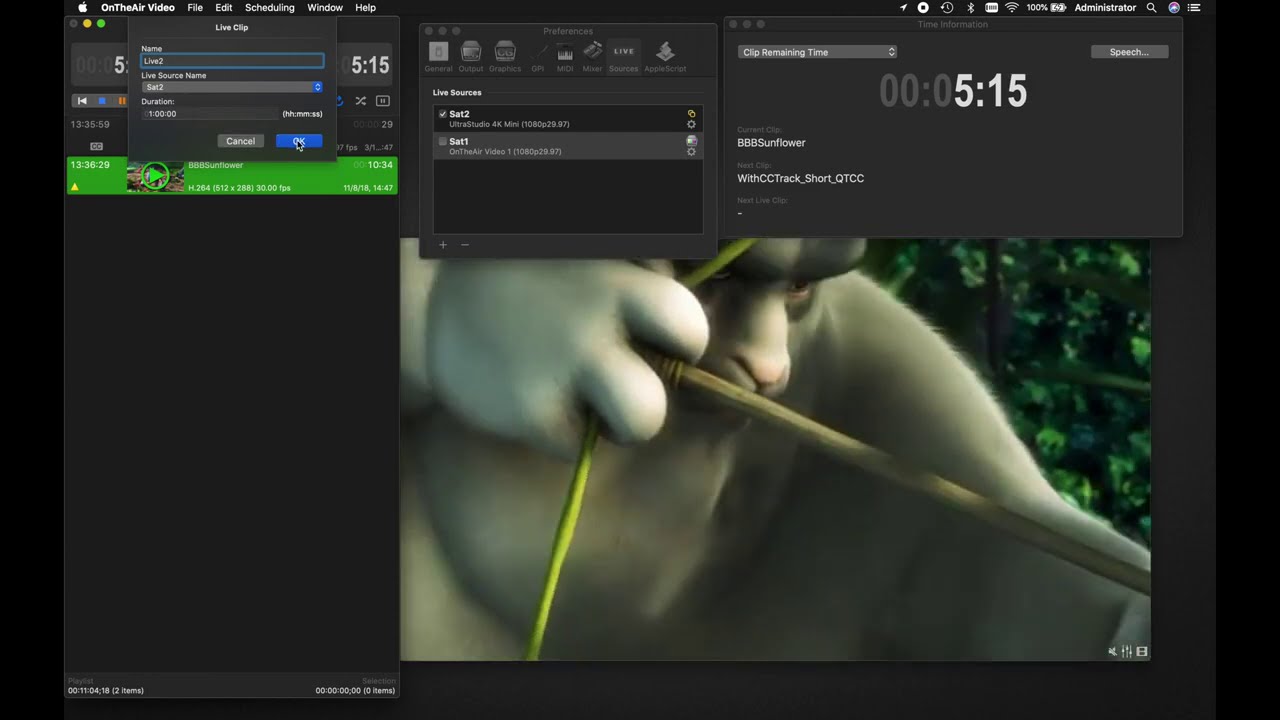Click the location arrow icon in menu bar
Image resolution: width=1280 pixels, height=720 pixels.
pyautogui.click(x=904, y=8)
